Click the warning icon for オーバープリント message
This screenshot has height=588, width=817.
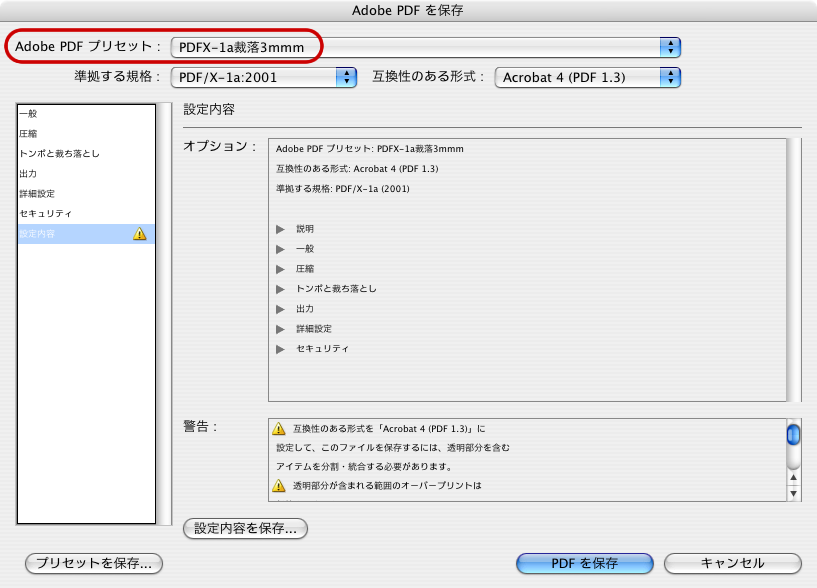(279, 486)
